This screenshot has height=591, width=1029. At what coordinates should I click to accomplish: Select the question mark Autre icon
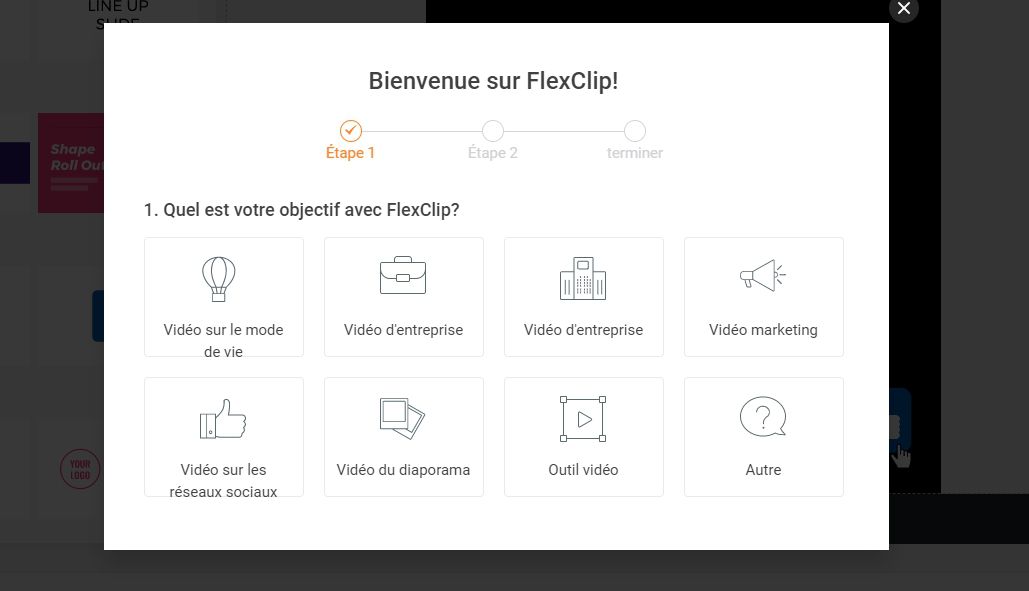click(x=763, y=417)
